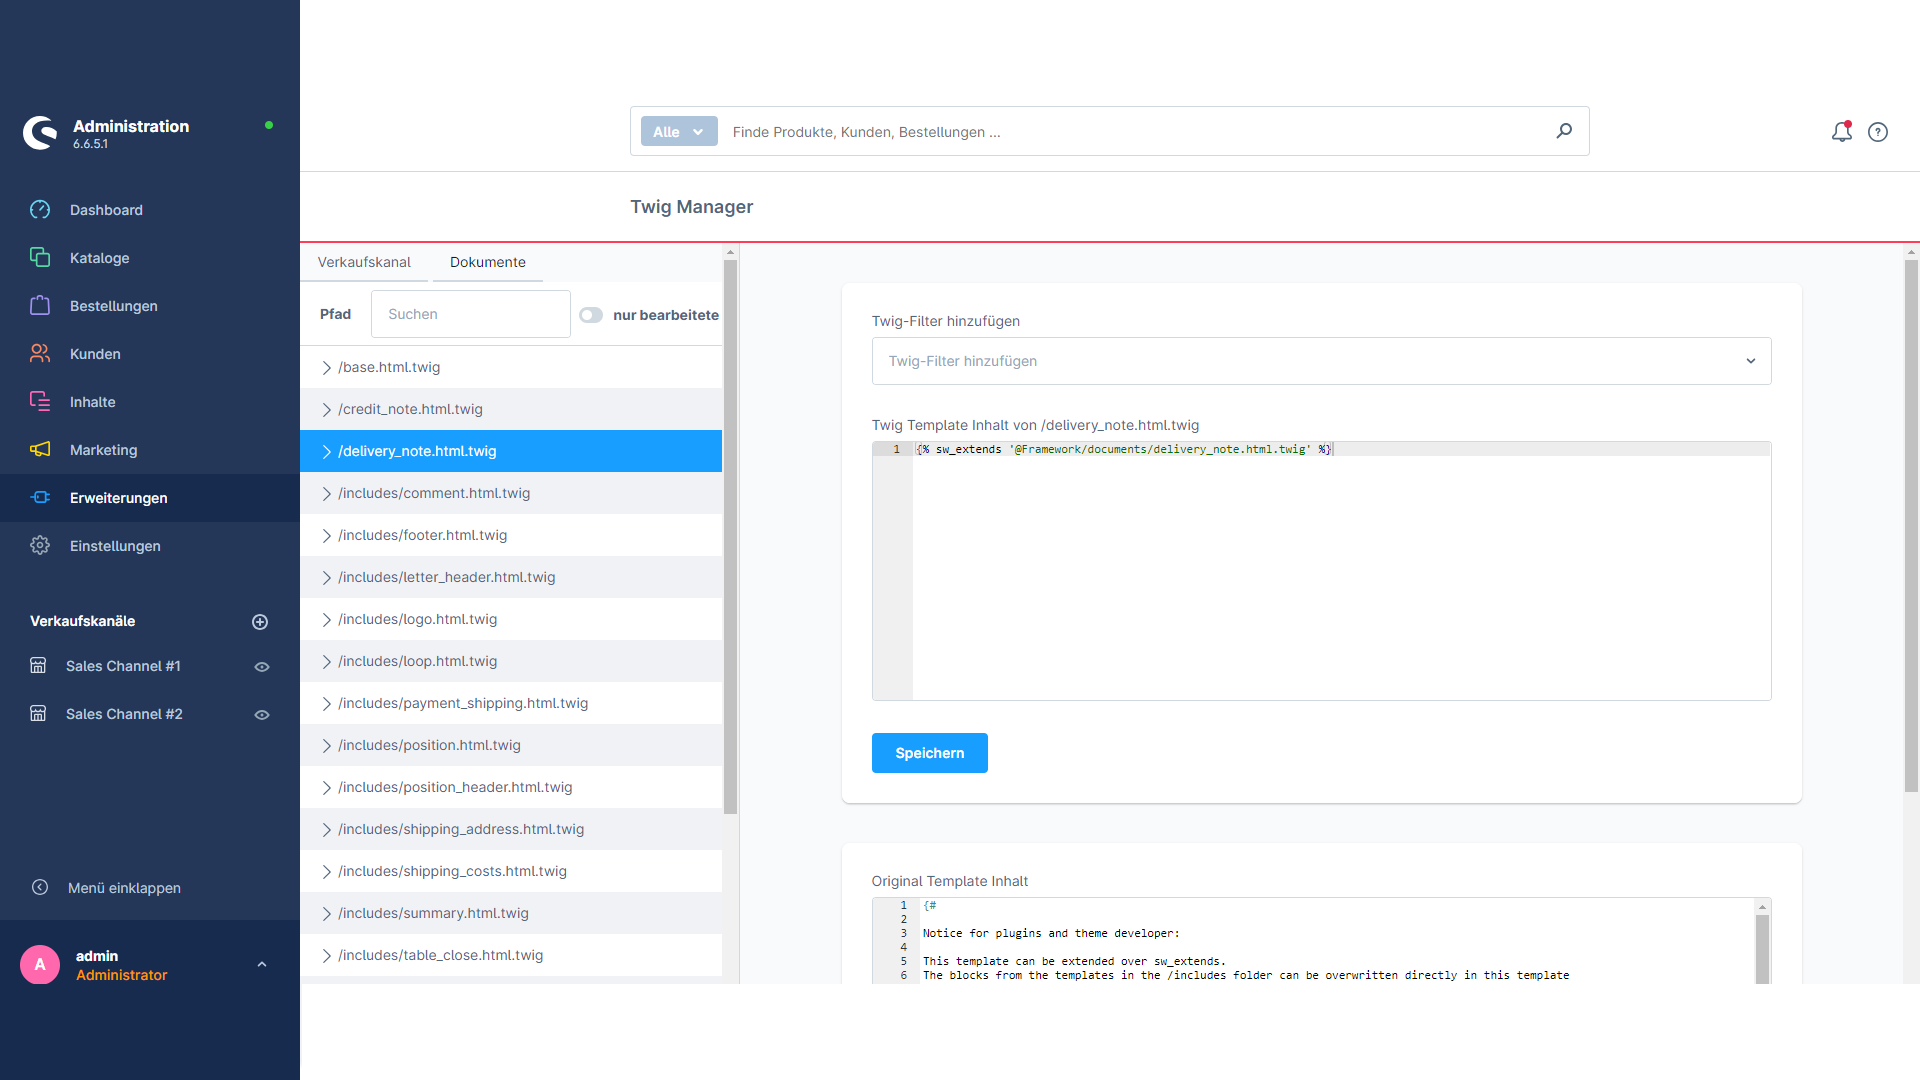Click the Inhalte content icon
1920x1080 pixels.
[40, 402]
